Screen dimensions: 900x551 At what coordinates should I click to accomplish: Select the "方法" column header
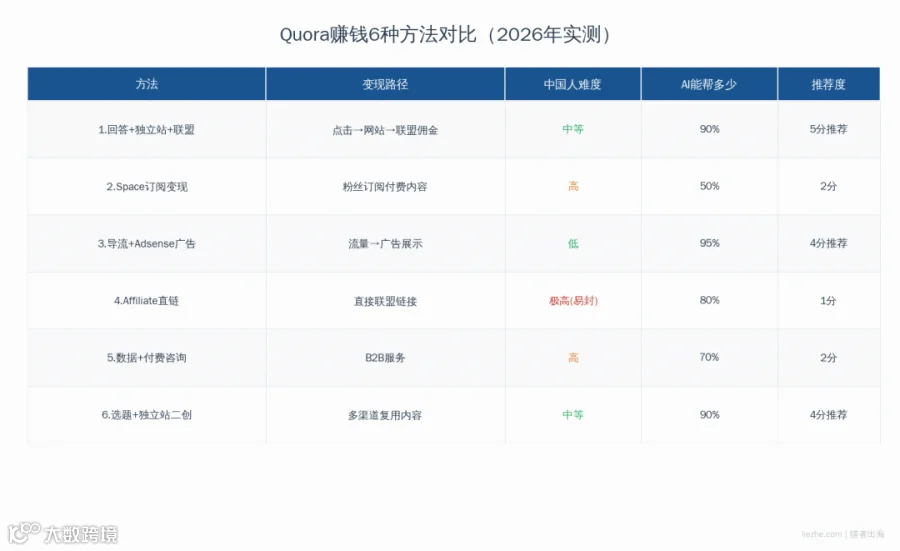pyautogui.click(x=146, y=84)
